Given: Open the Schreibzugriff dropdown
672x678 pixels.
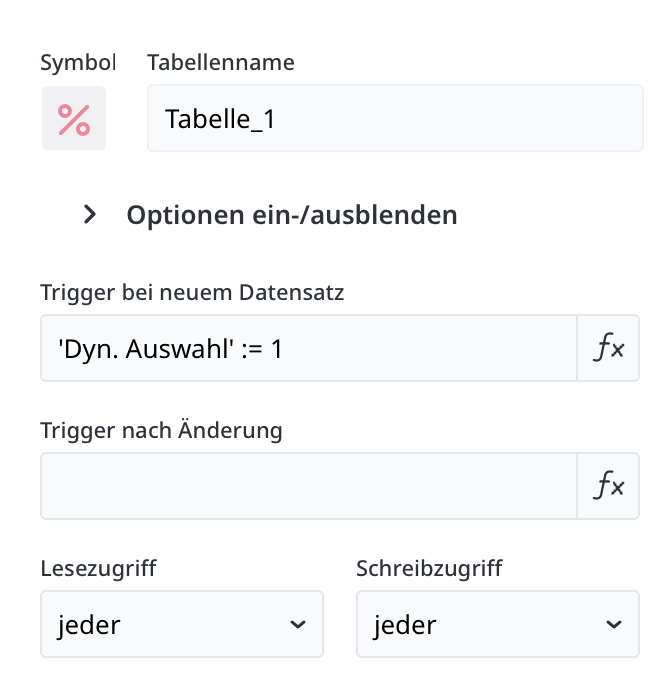Looking at the screenshot, I should click(497, 625).
